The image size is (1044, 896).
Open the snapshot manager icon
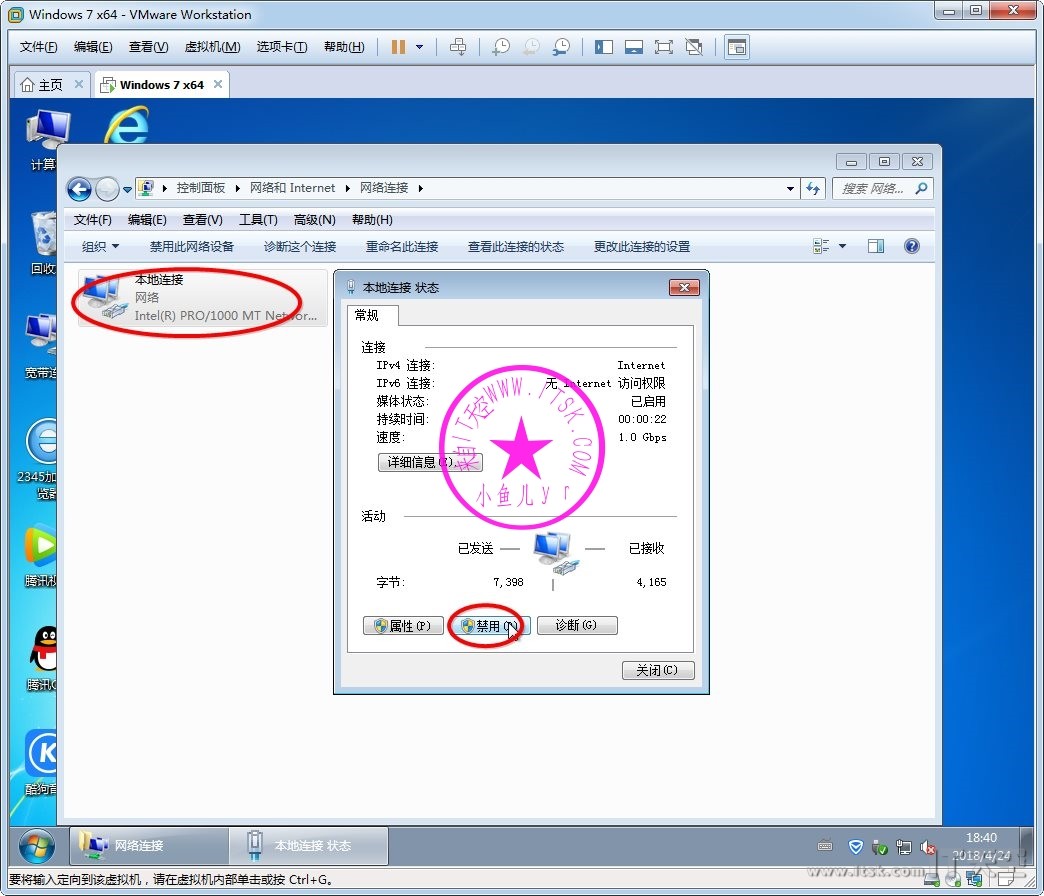(562, 47)
